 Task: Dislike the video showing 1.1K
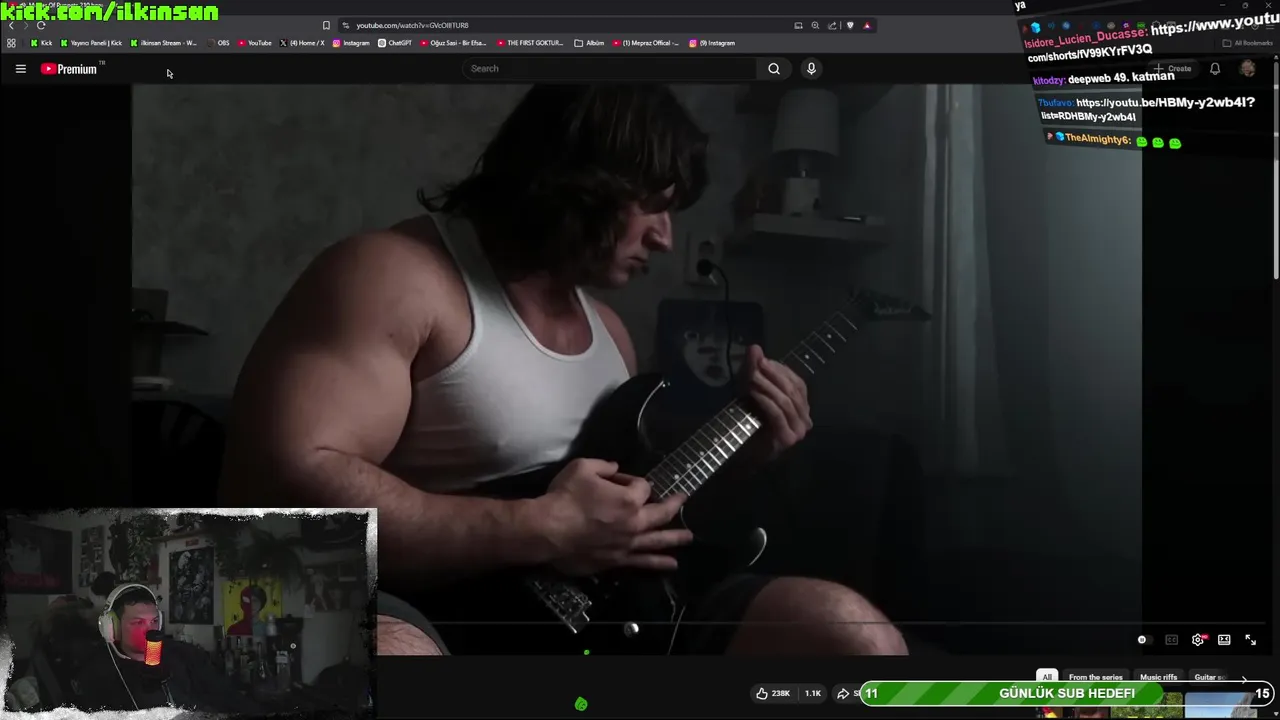[x=813, y=693]
